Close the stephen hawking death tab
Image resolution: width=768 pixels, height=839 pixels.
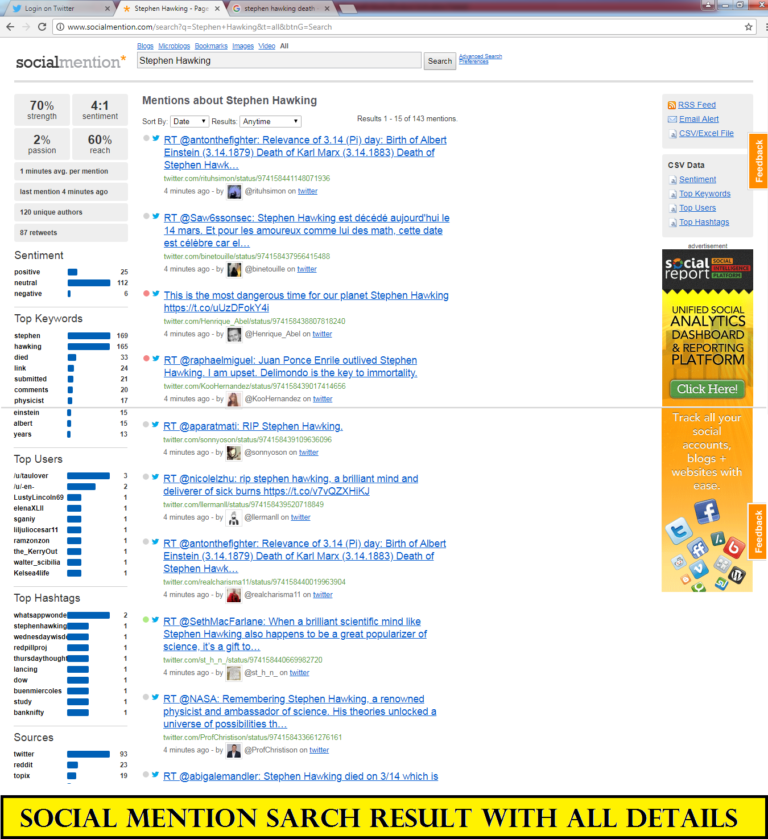(327, 9)
